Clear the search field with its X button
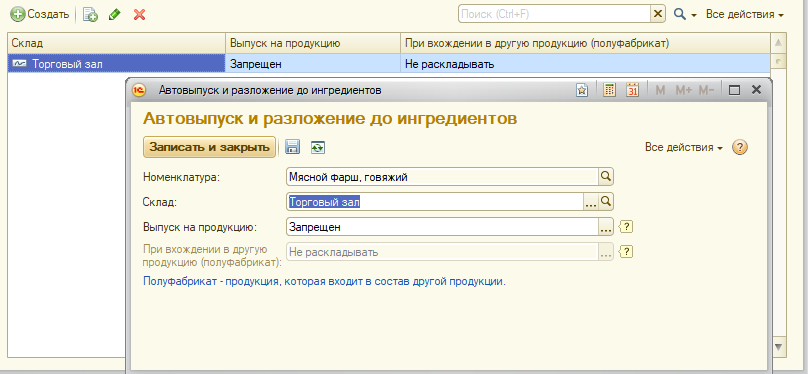The height and width of the screenshot is (374, 808). tap(658, 14)
